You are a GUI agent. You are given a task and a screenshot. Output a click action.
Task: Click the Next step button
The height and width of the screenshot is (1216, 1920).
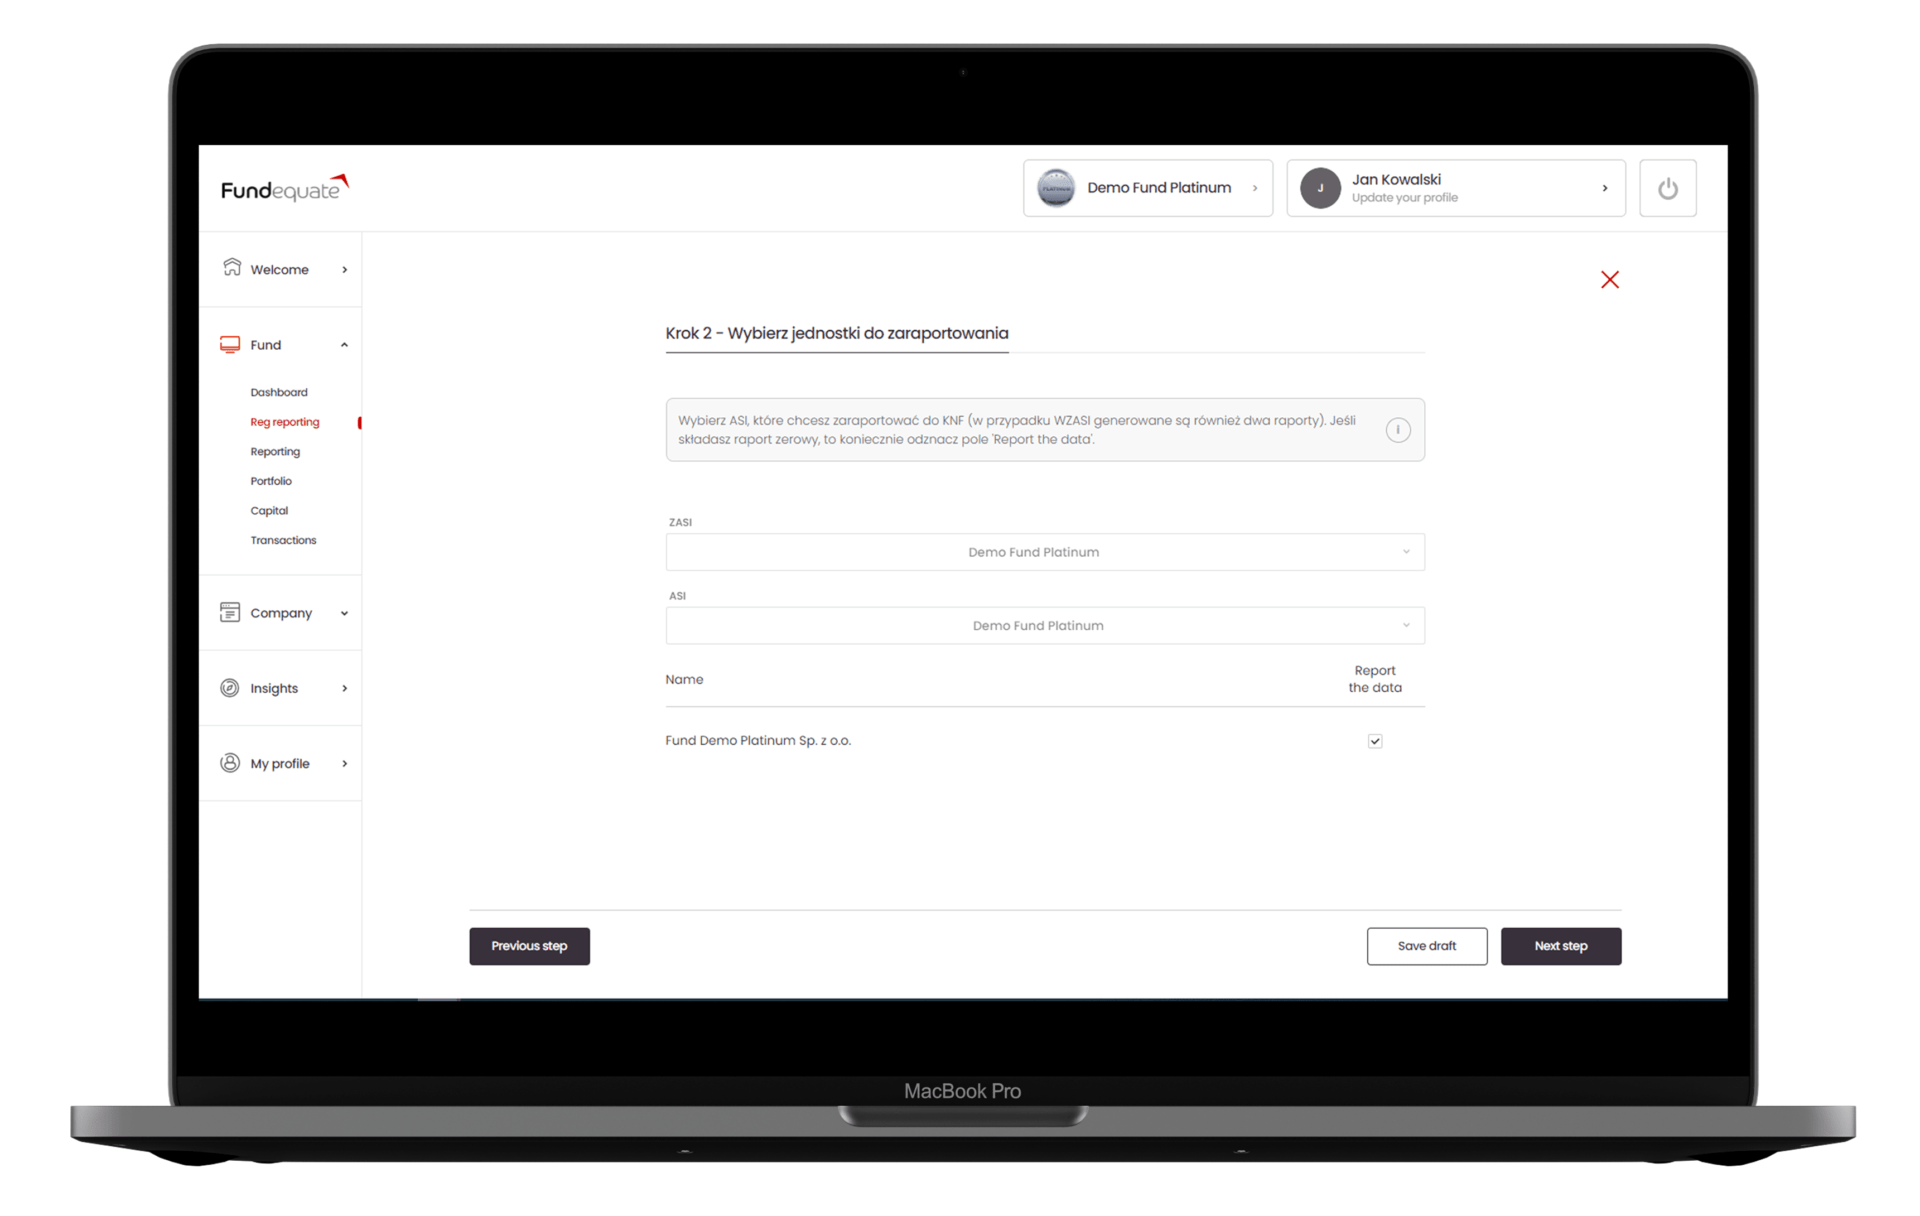coord(1560,946)
